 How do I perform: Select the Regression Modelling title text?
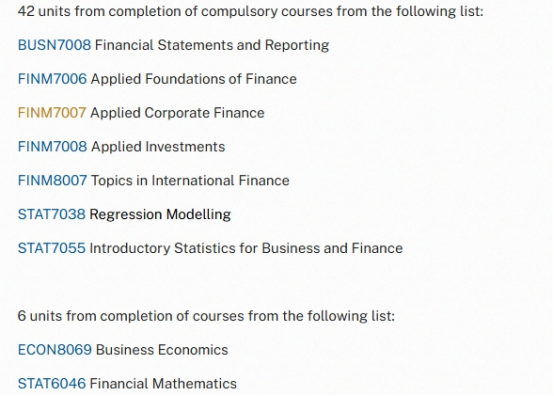click(x=160, y=214)
